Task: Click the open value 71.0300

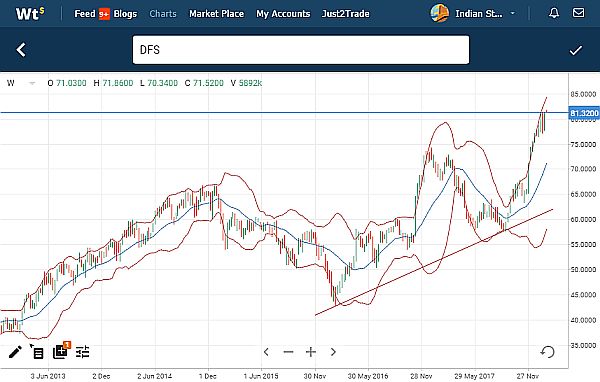Action: [x=71, y=83]
